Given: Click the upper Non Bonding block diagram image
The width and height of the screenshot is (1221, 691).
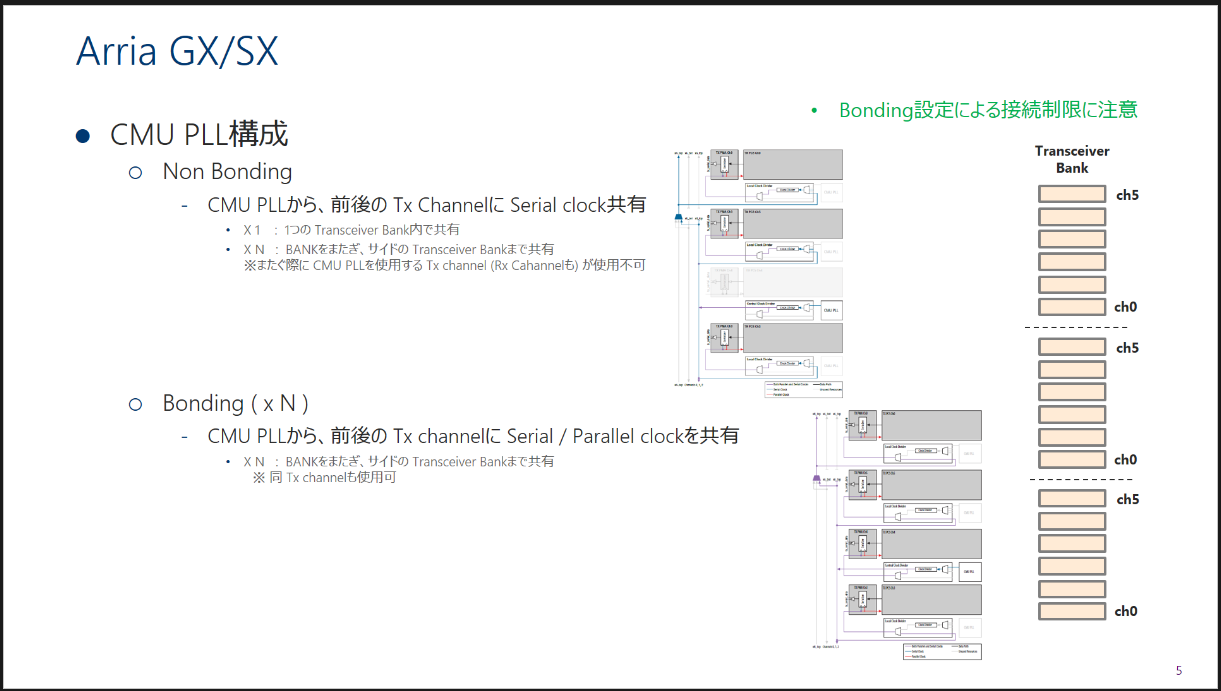Looking at the screenshot, I should (759, 266).
